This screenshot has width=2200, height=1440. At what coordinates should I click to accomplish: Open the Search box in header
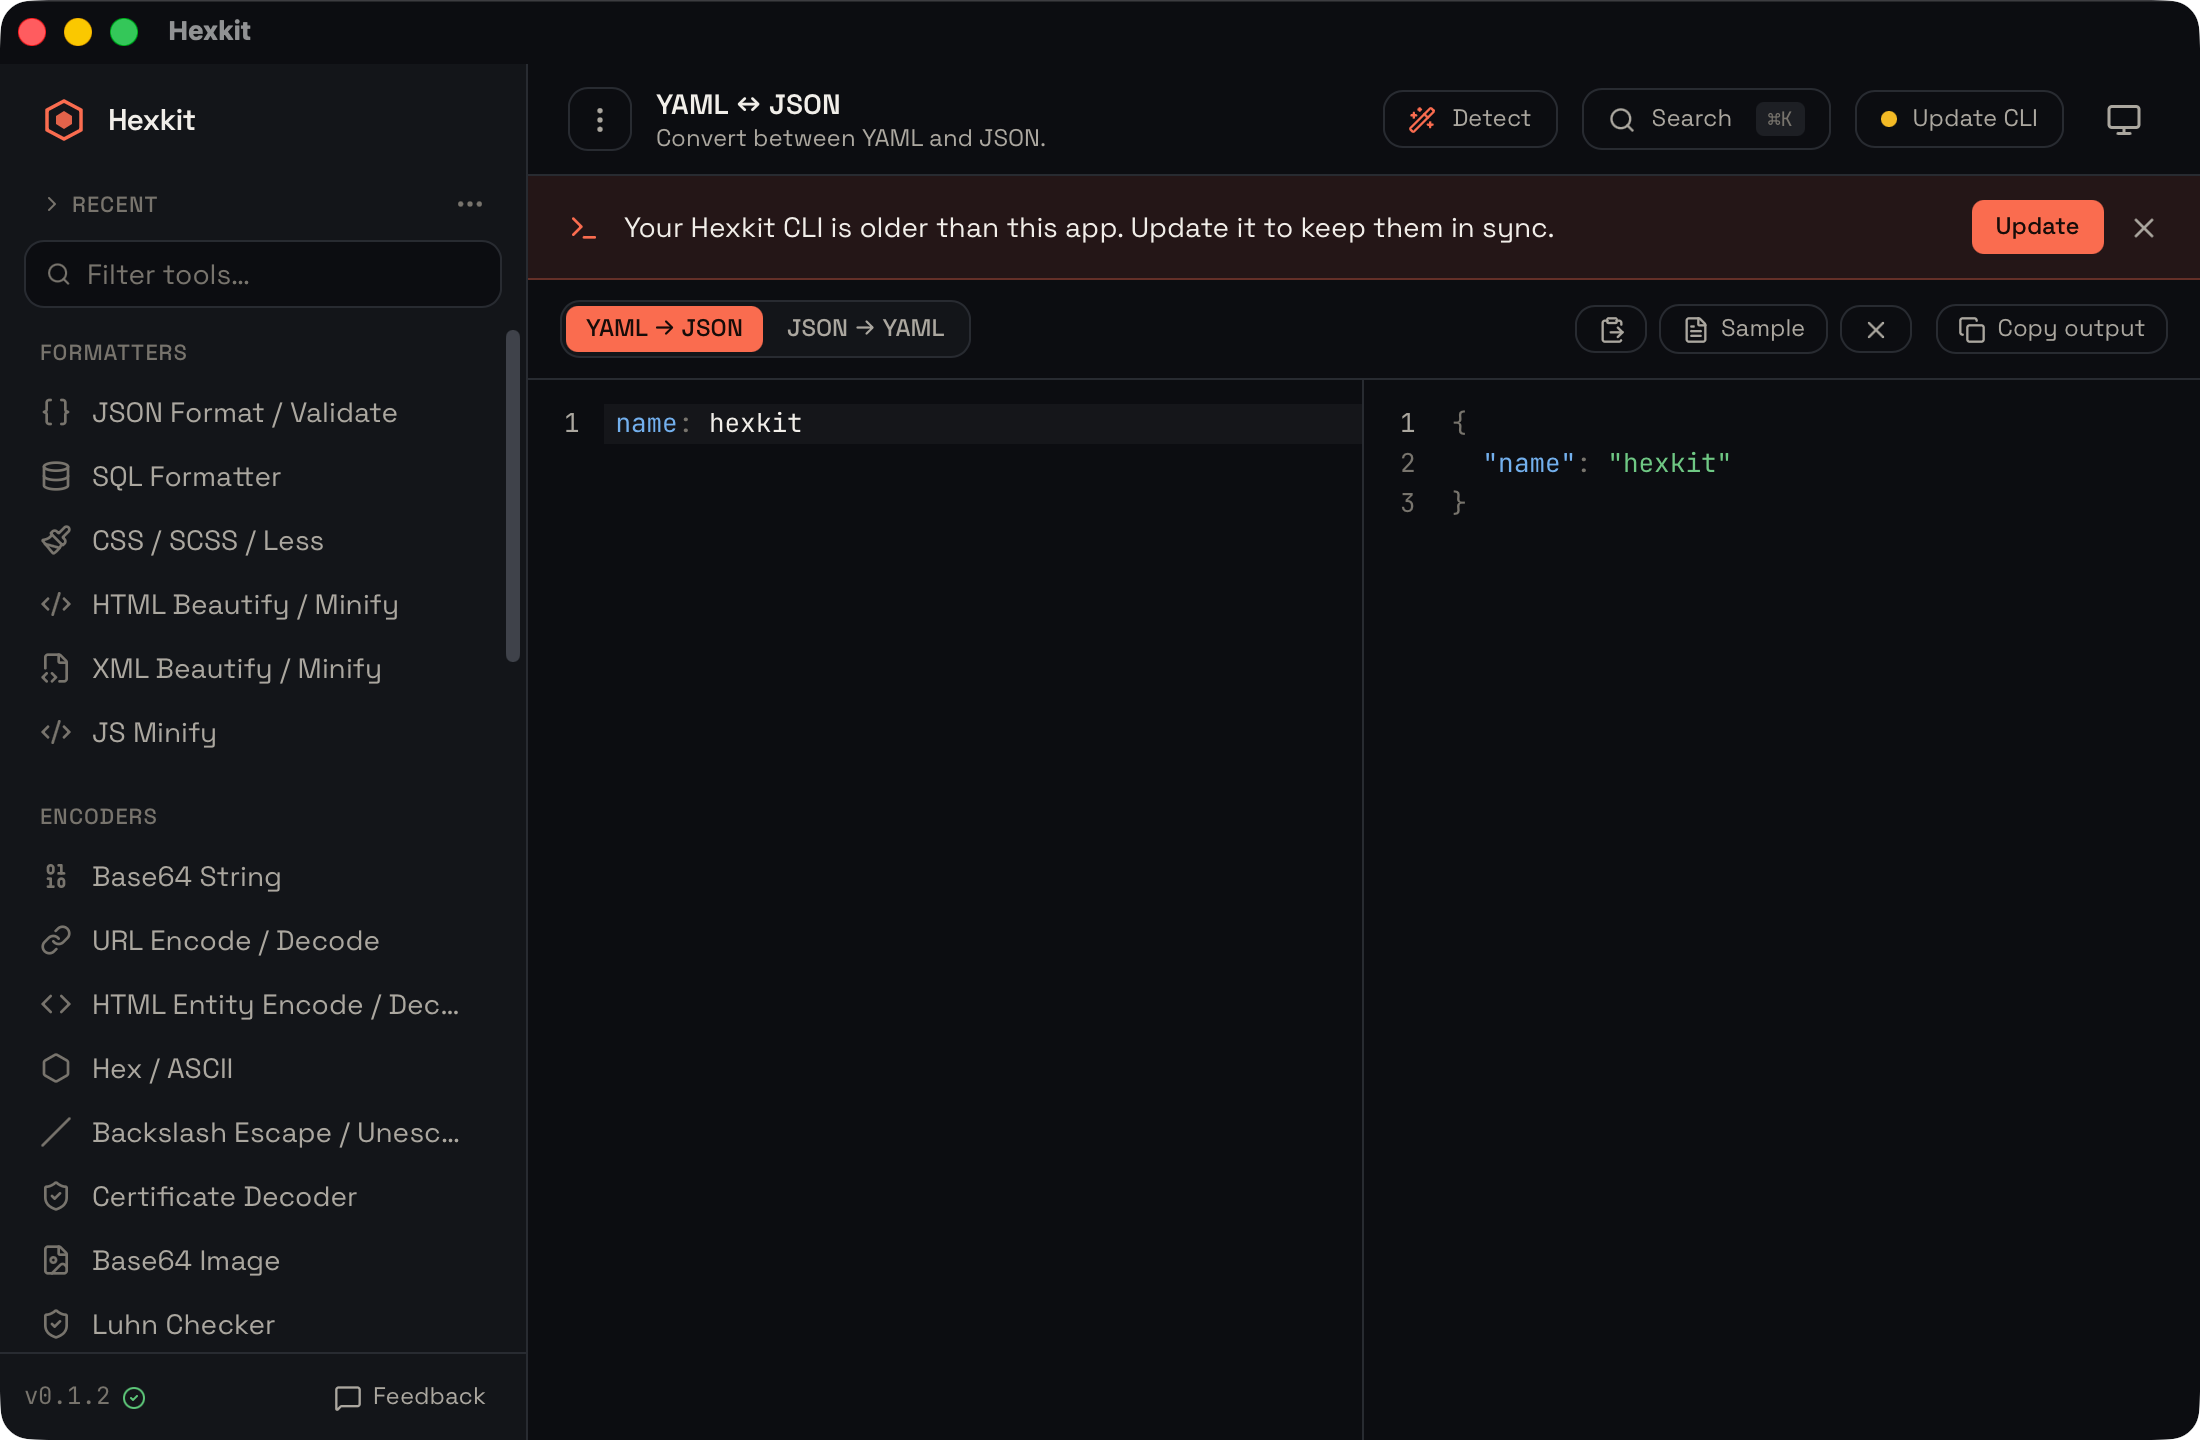1706,119
